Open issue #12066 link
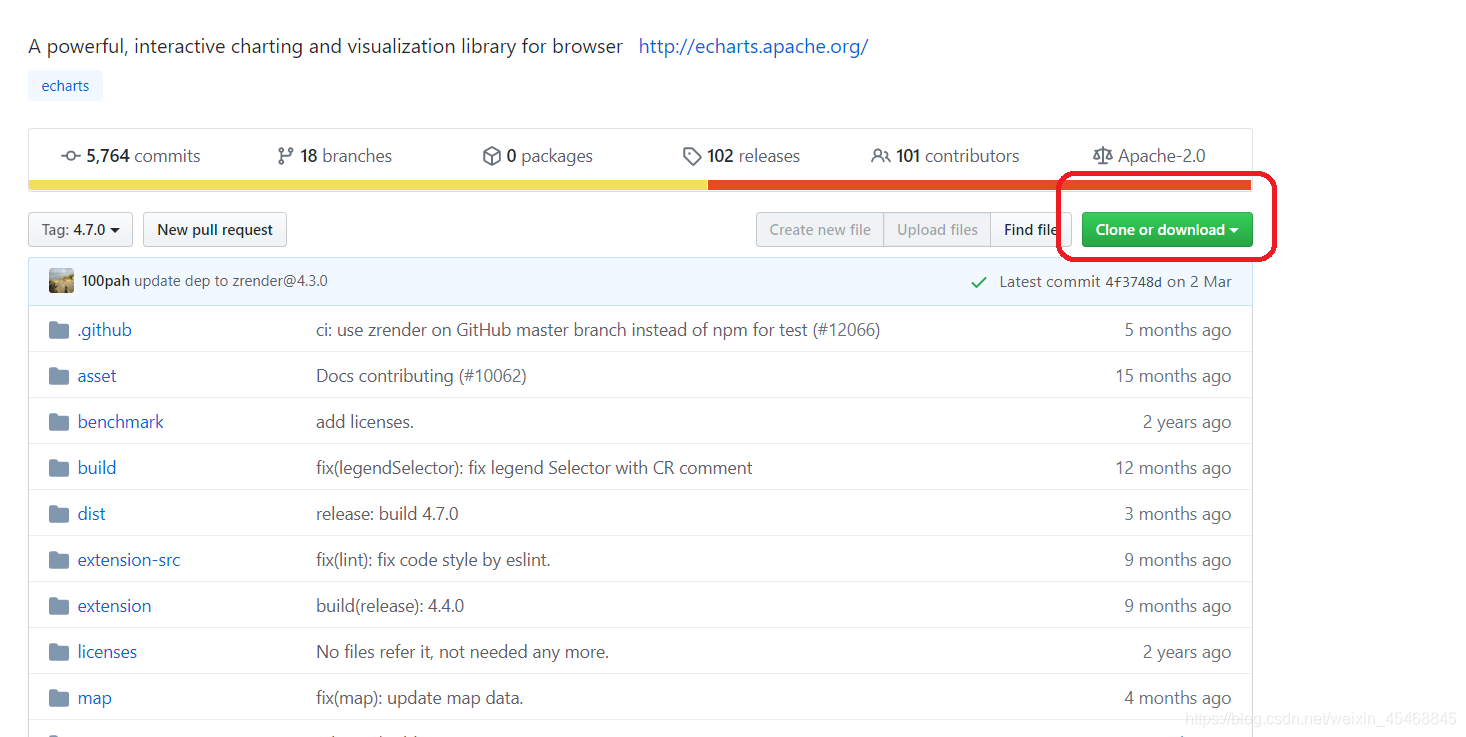 [846, 330]
